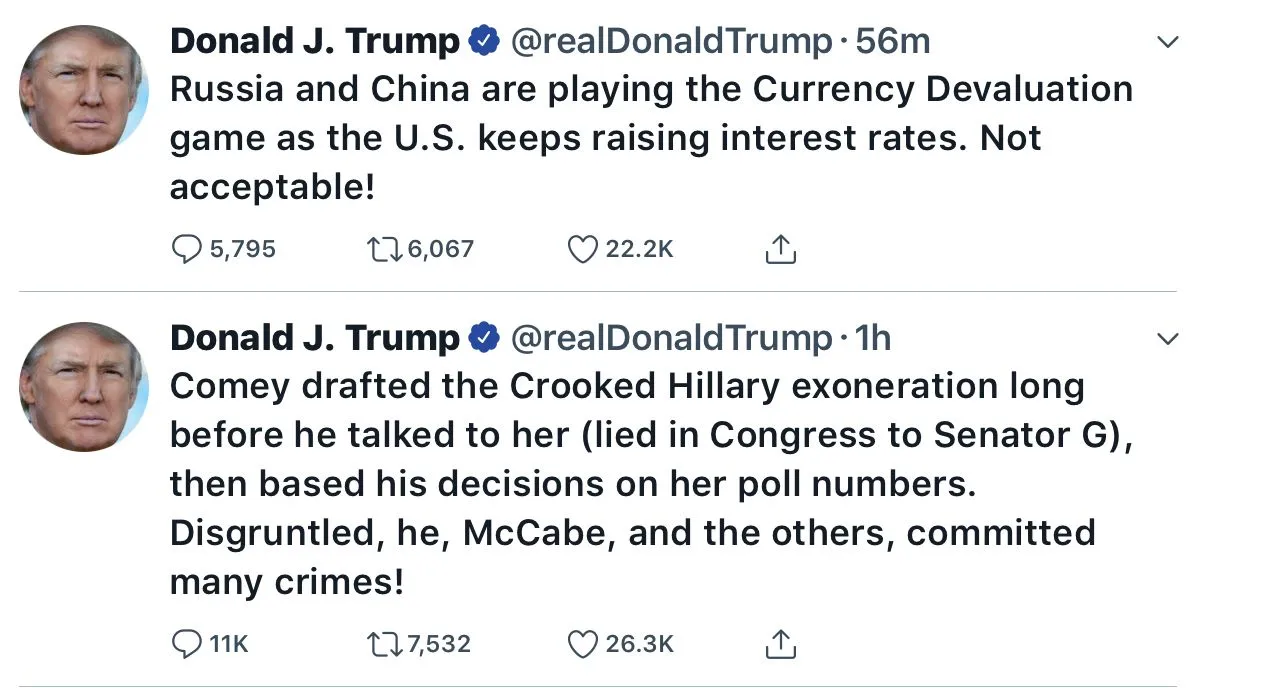Open options chevron on the 56m tweet
This screenshot has width=1278, height=688.
click(1167, 42)
